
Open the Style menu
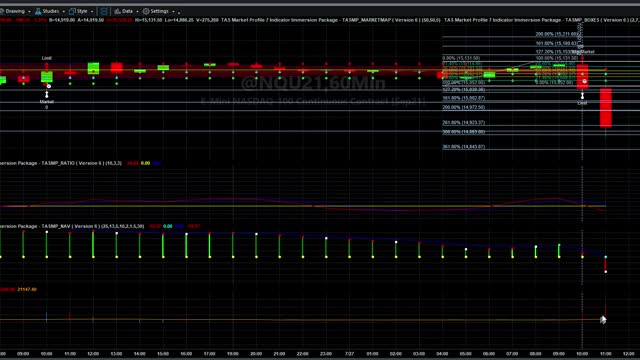(x=81, y=11)
